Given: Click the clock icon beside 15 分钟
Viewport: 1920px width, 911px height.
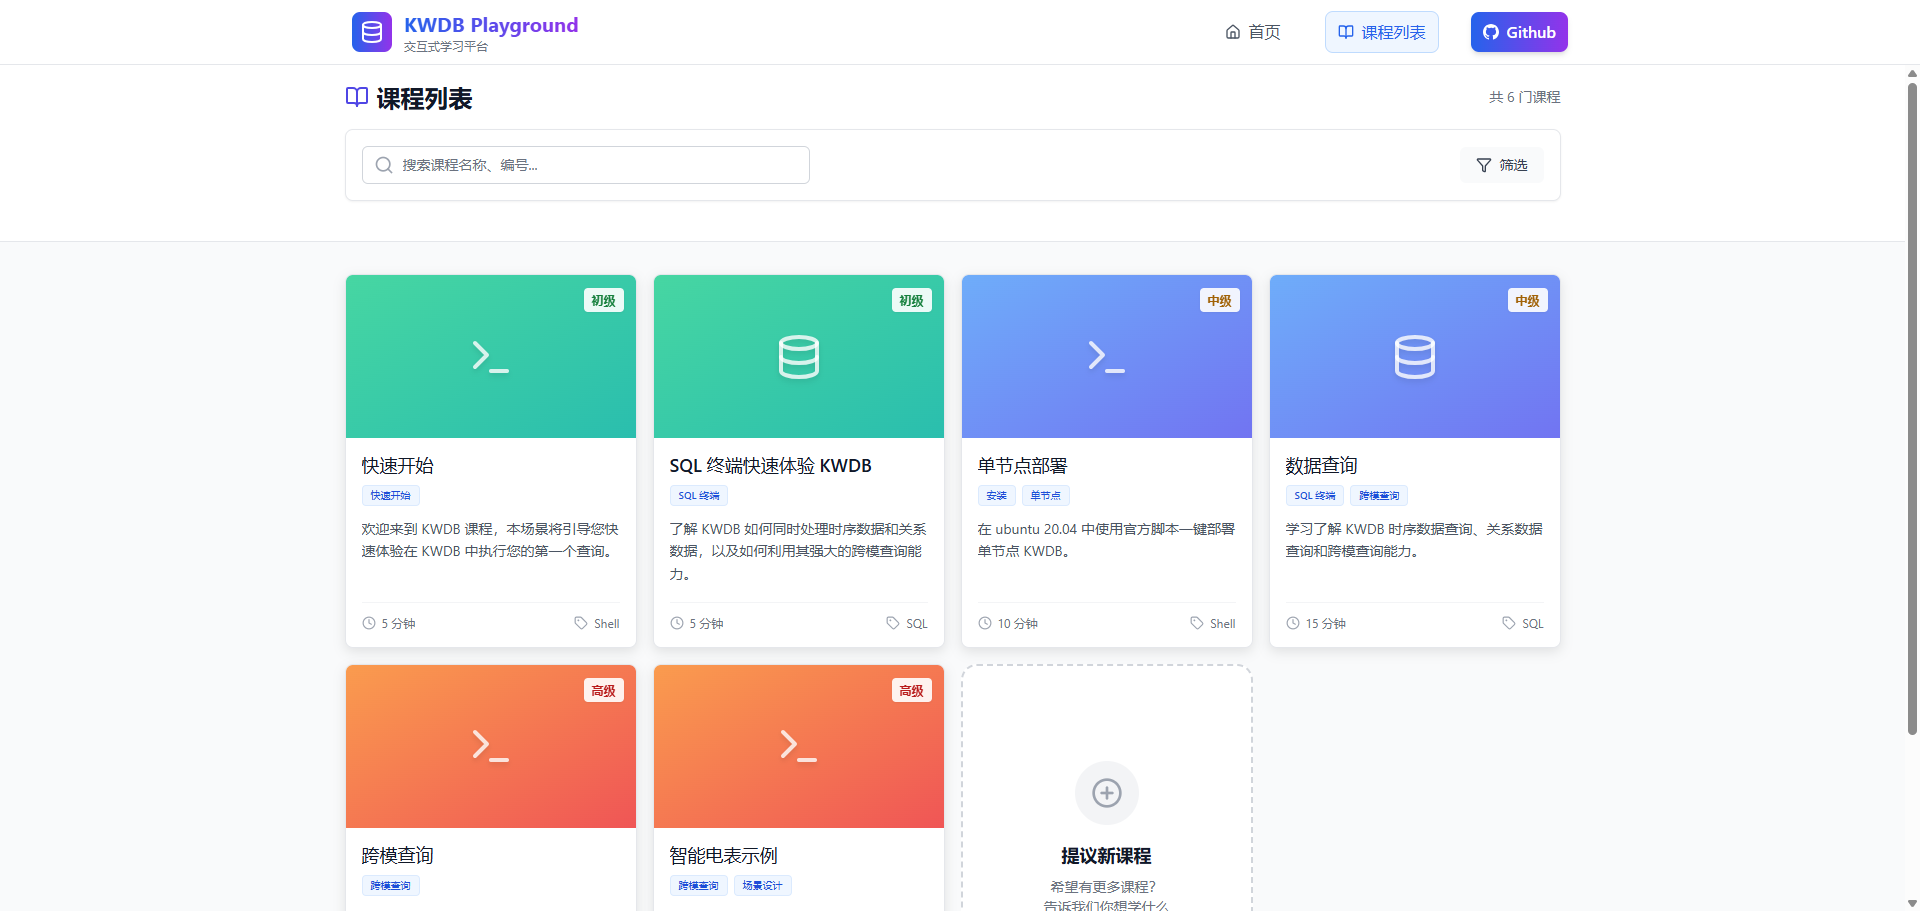Looking at the screenshot, I should point(1293,623).
